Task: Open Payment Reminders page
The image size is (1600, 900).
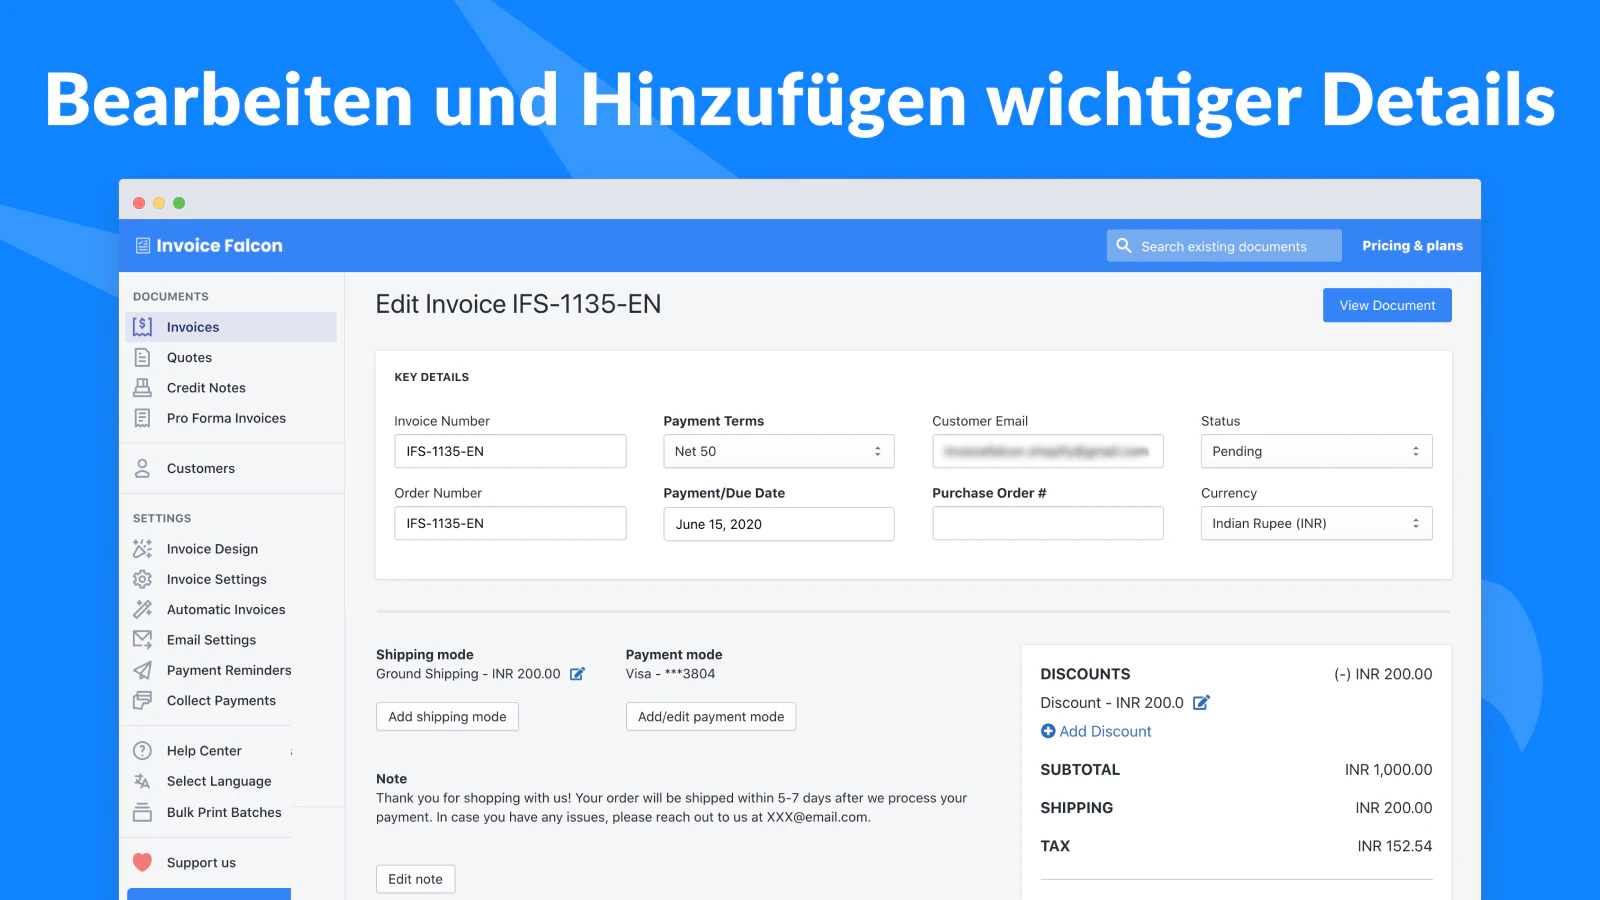Action: click(231, 670)
